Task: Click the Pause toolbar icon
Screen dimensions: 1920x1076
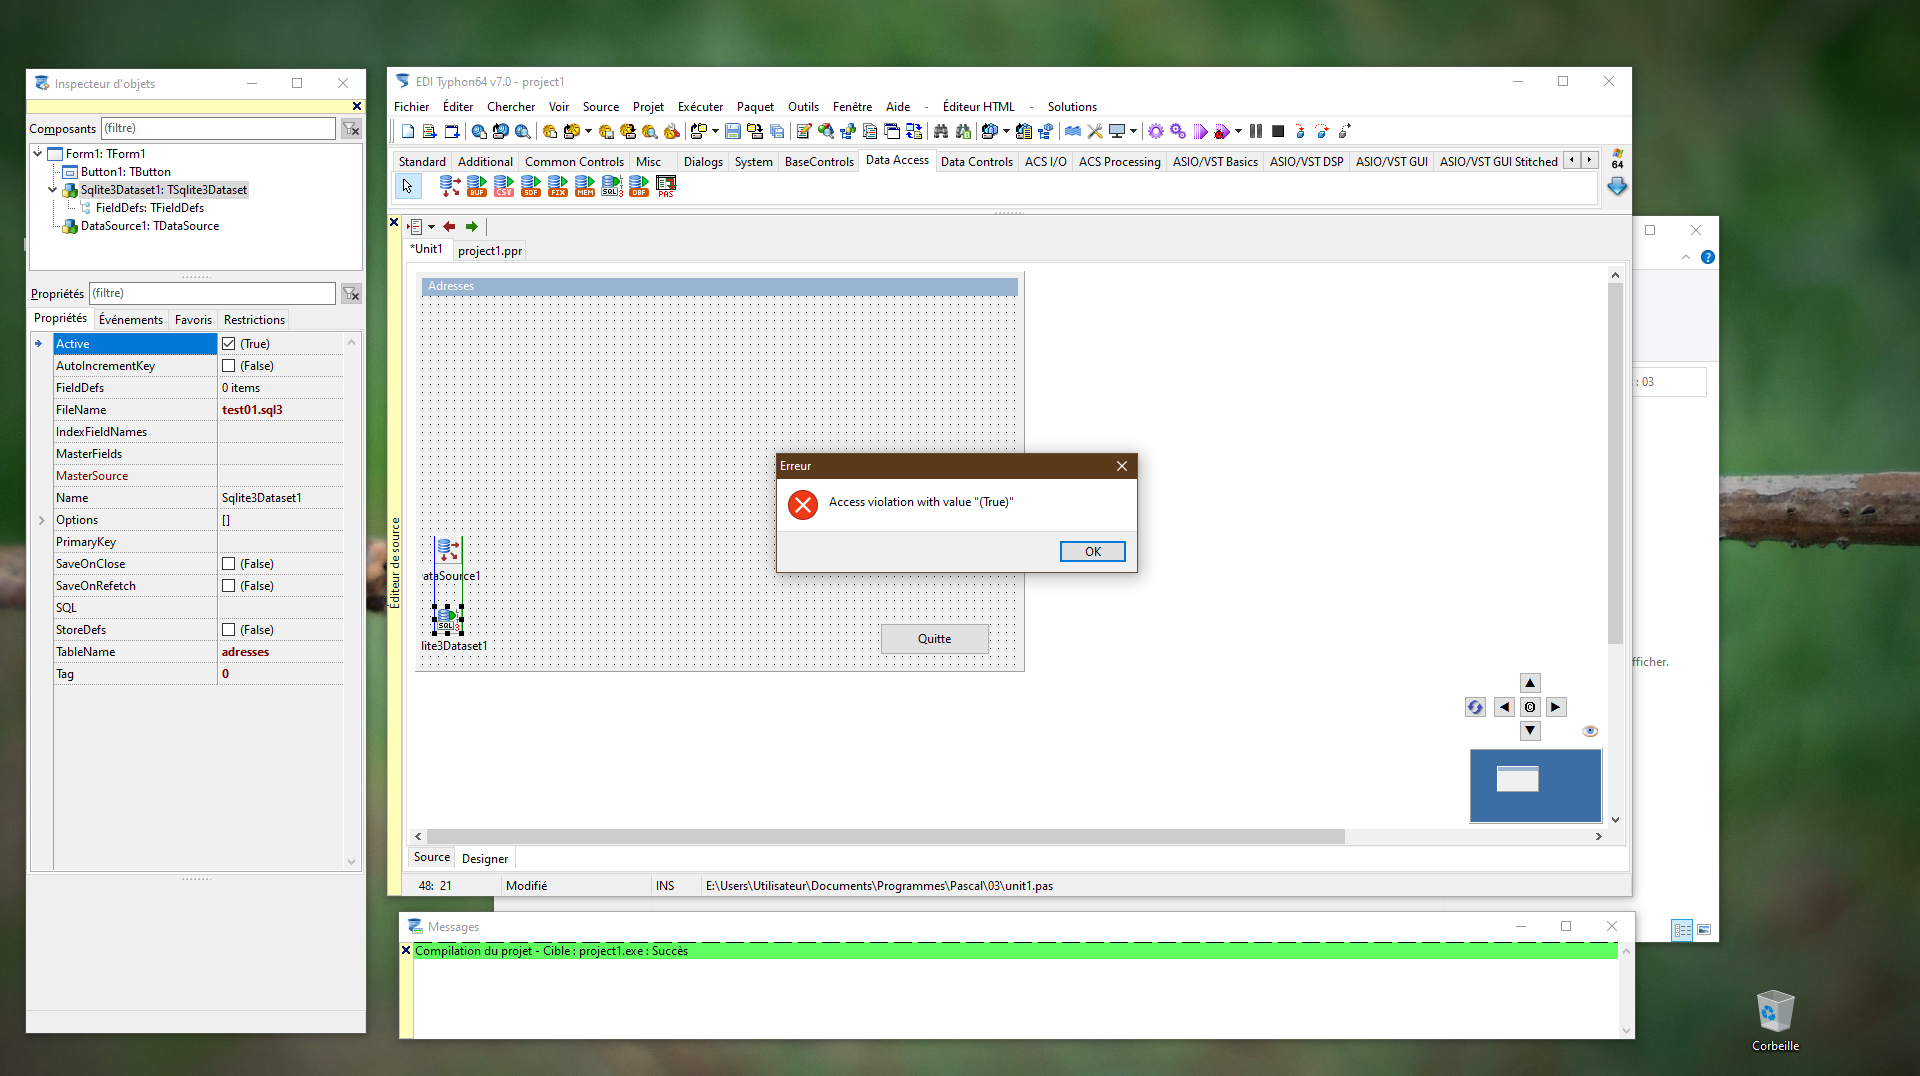Action: pos(1256,131)
